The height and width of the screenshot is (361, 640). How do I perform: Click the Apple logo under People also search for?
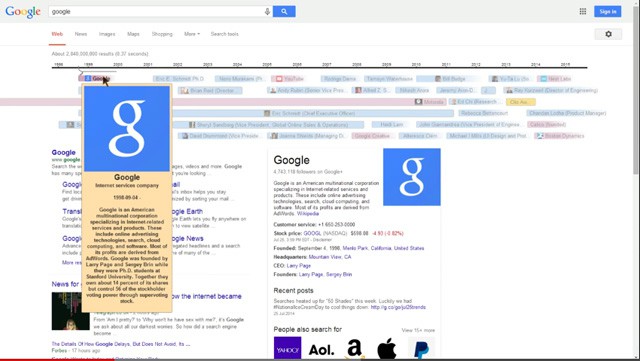(x=387, y=348)
